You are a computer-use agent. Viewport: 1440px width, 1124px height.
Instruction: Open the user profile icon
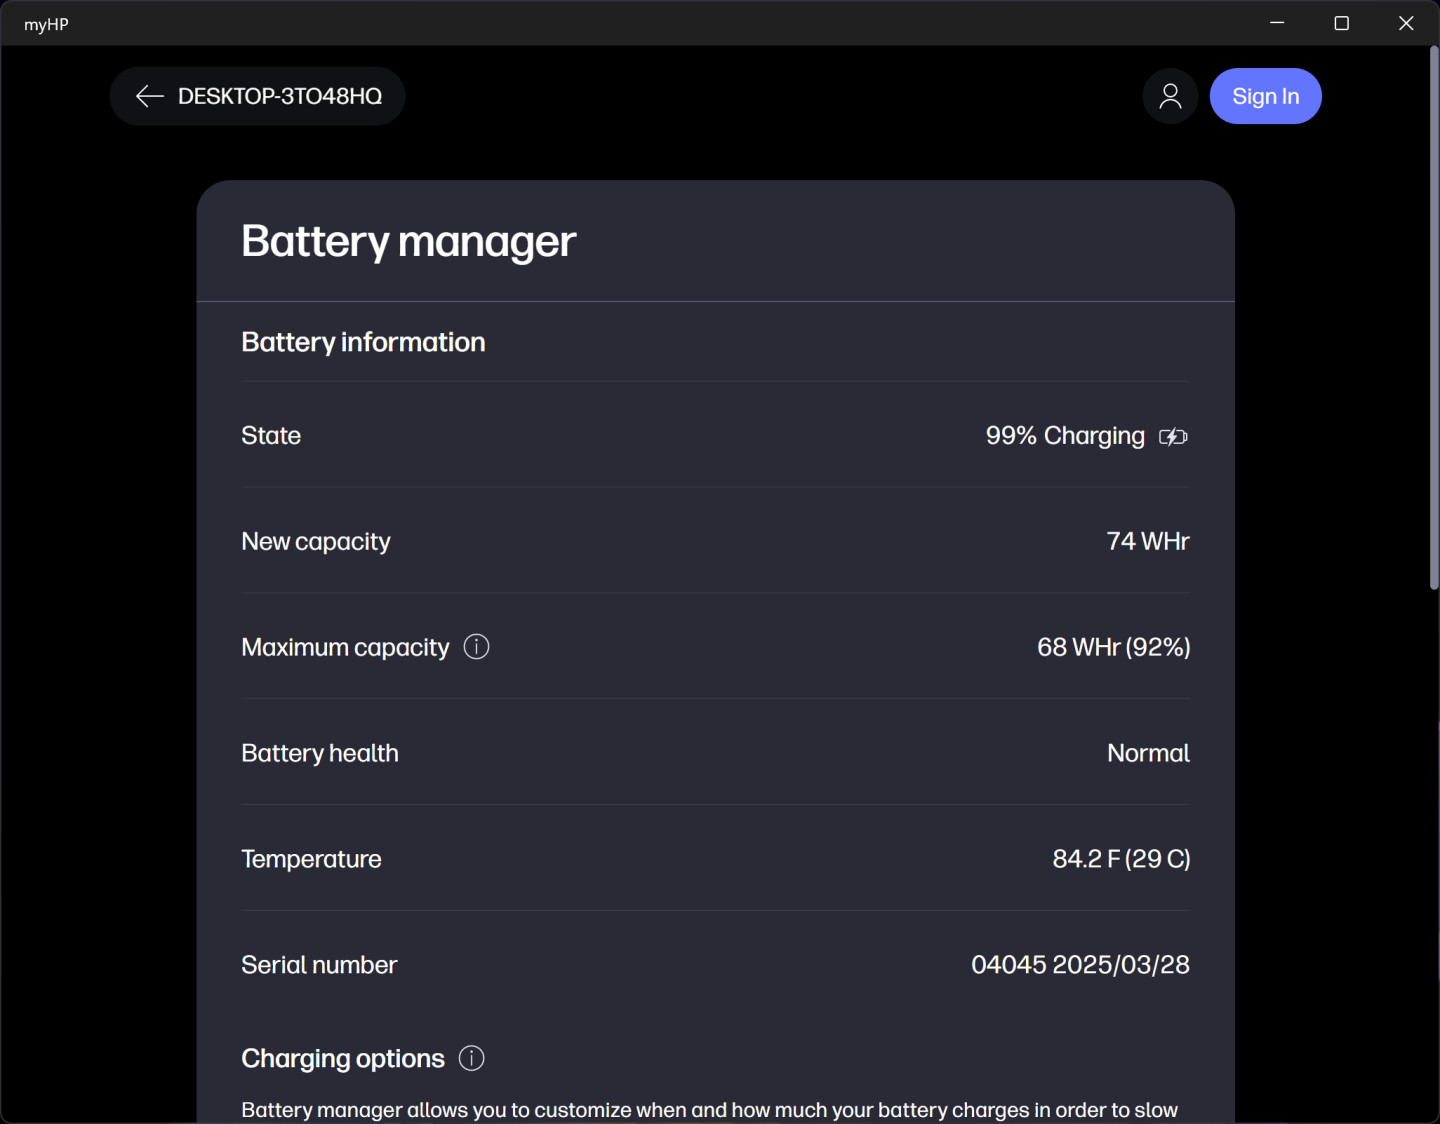pyautogui.click(x=1170, y=96)
